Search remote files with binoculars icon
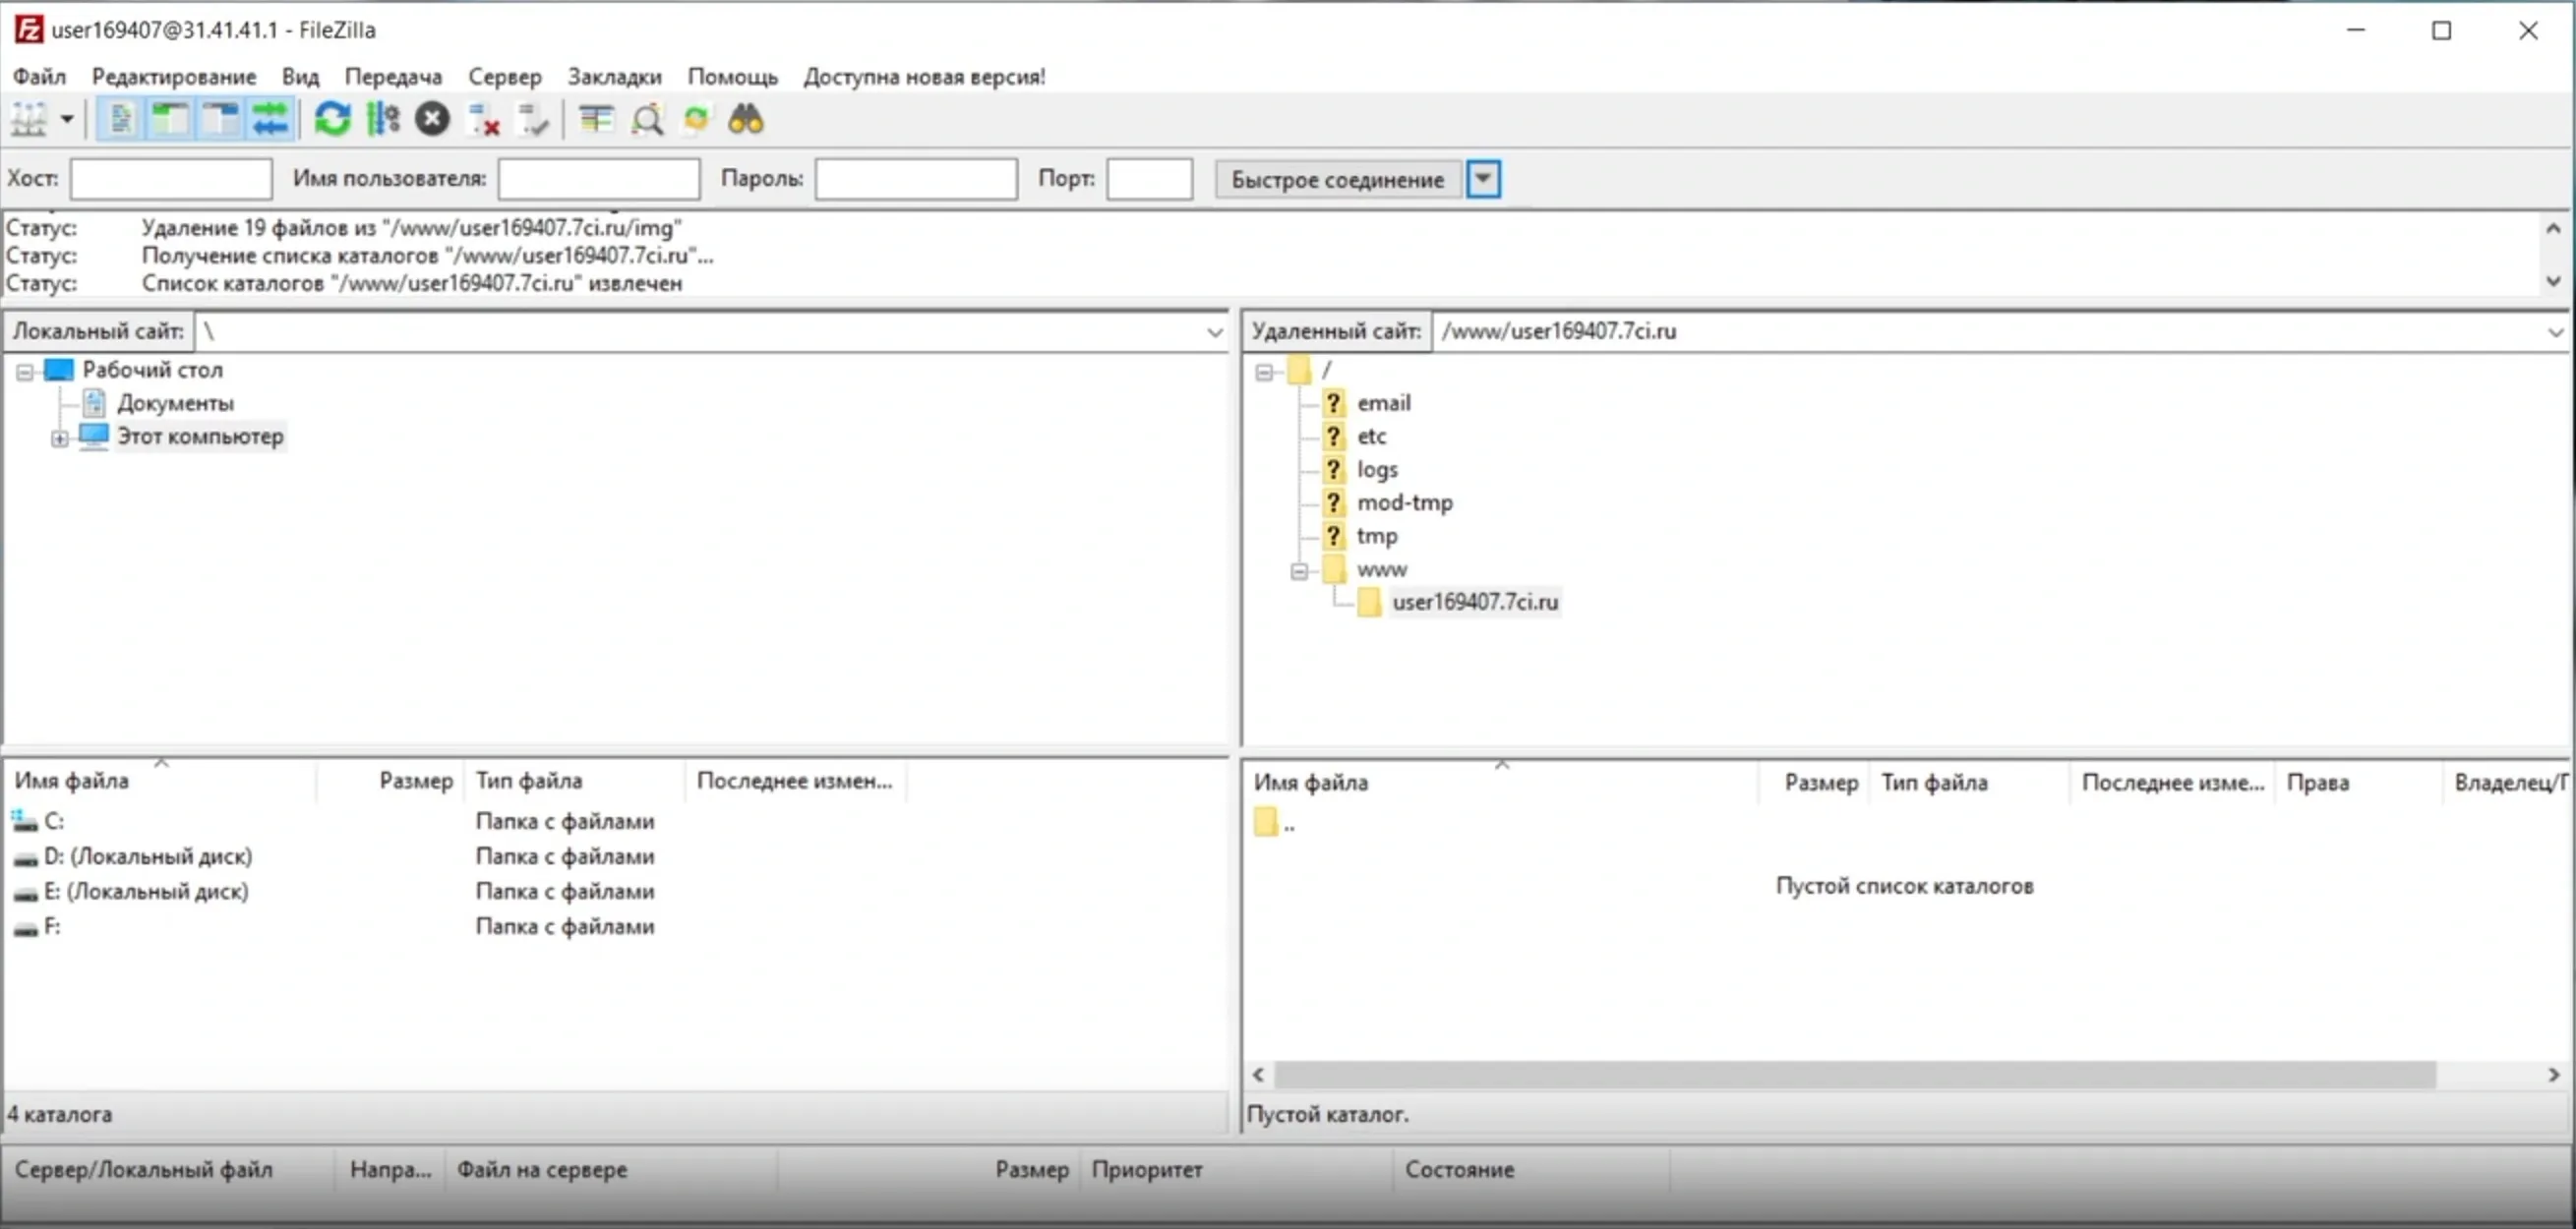Viewport: 2576px width, 1229px height. point(746,120)
